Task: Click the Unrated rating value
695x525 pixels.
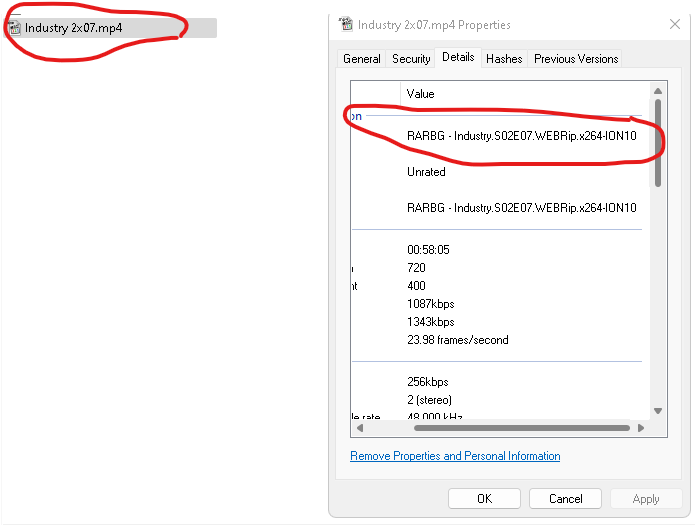Action: pyautogui.click(x=426, y=172)
